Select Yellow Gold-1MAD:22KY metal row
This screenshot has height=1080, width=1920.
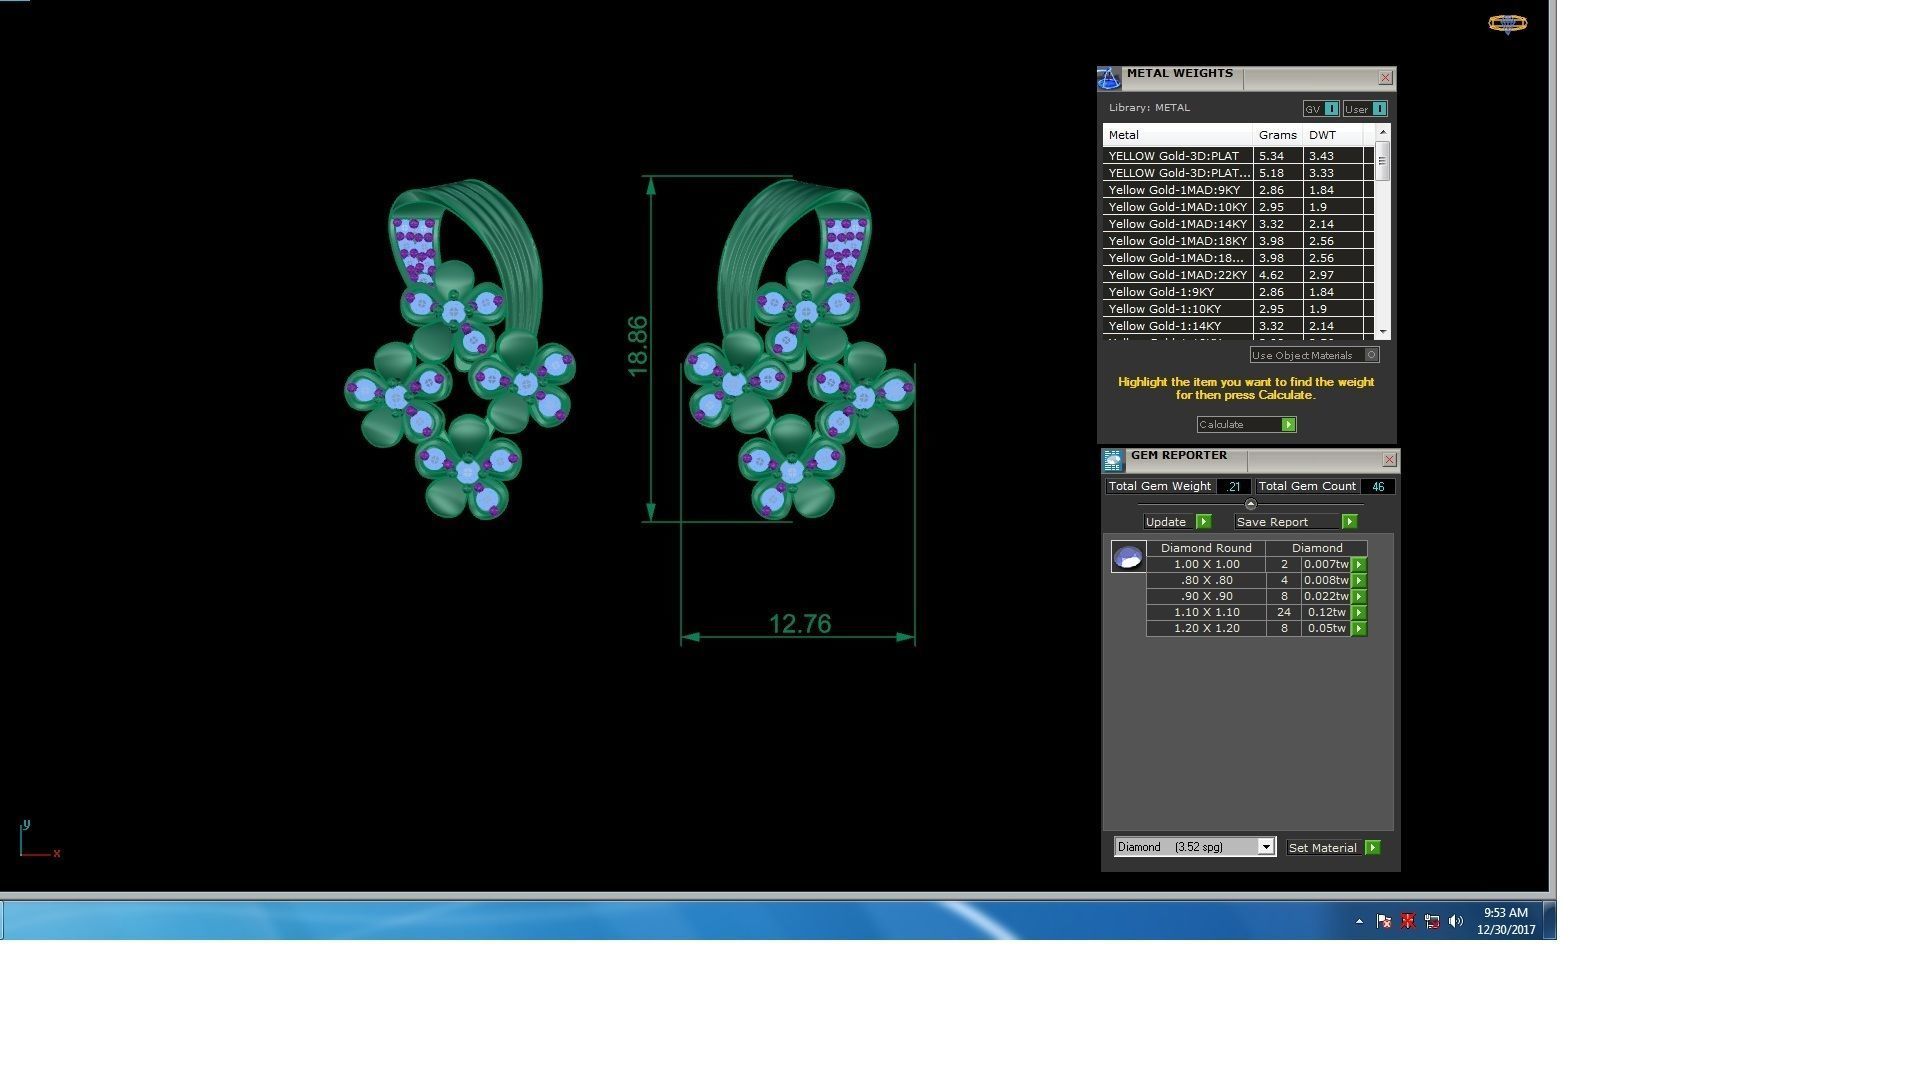click(1178, 275)
